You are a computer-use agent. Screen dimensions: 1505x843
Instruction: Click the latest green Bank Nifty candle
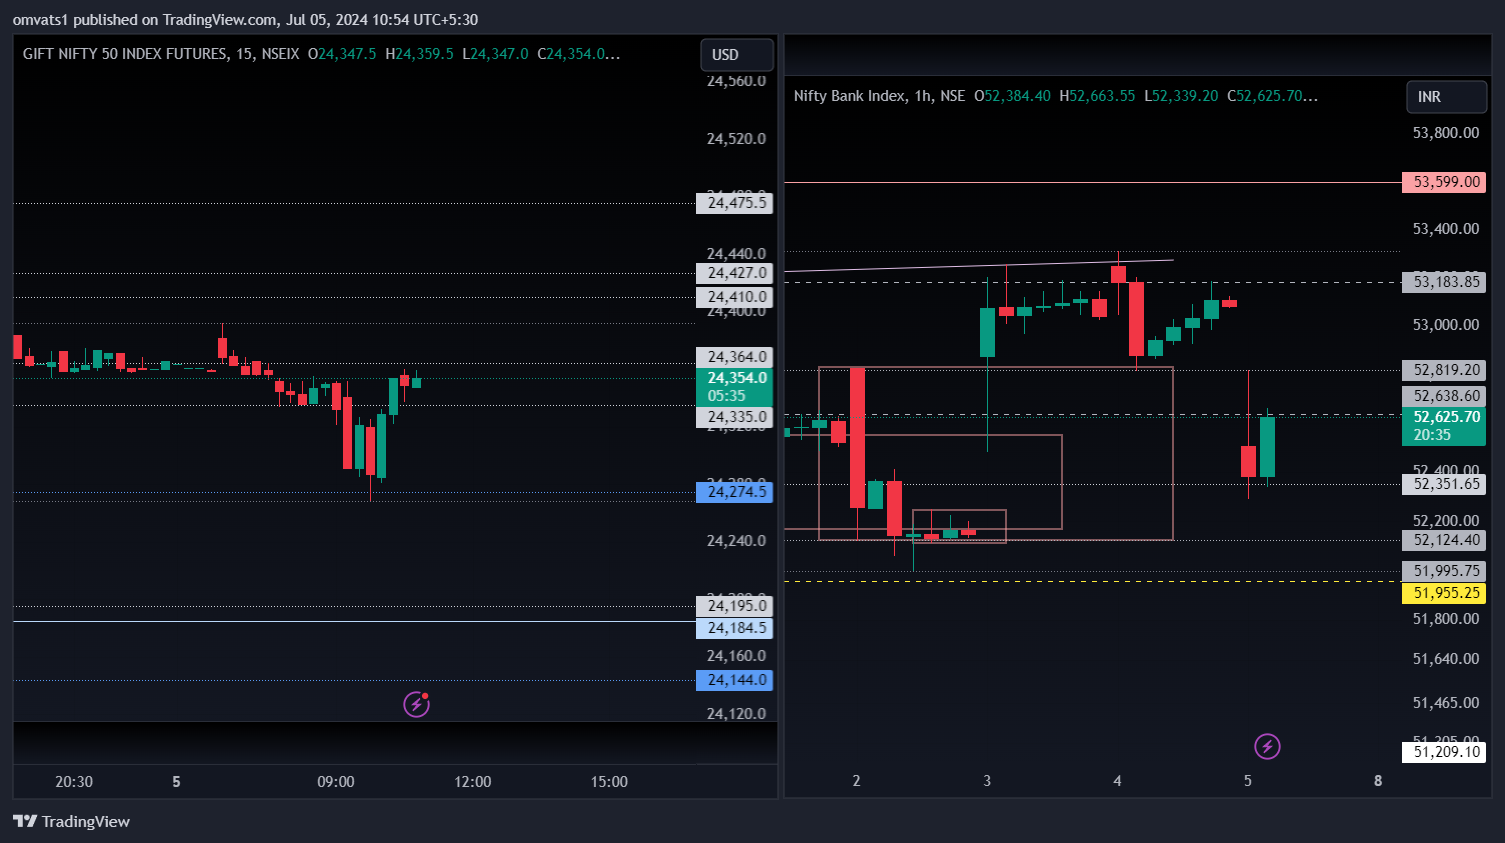(x=1267, y=447)
